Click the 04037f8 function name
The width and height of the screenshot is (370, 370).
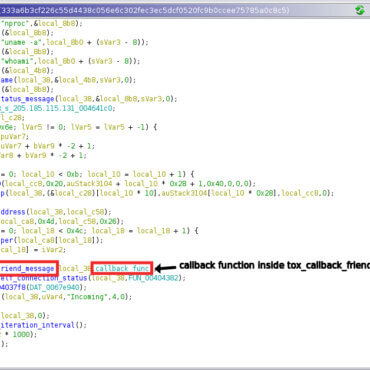pyautogui.click(x=13, y=287)
